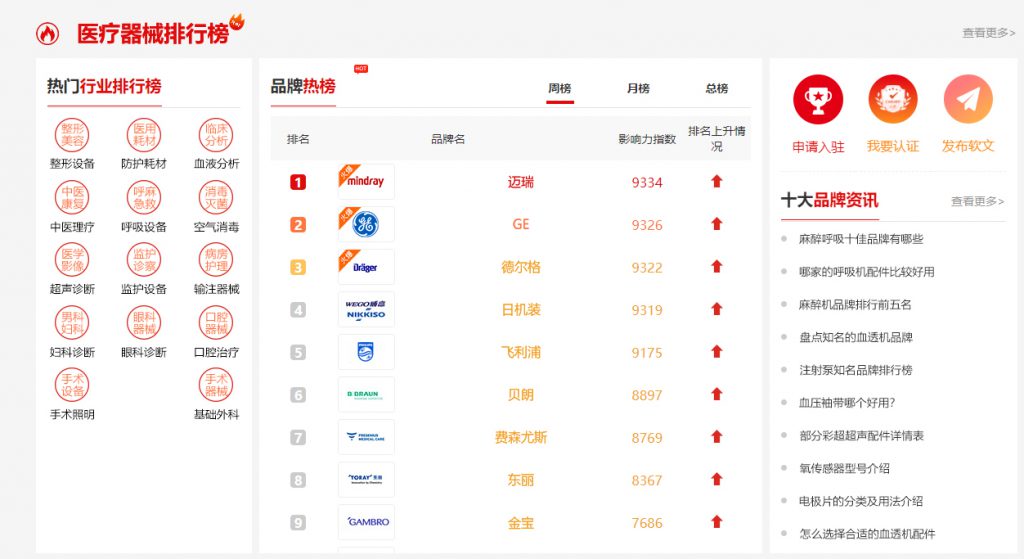Screen dimensions: 1024x559
Task: Click the Gambro brand logo
Action: pos(366,522)
